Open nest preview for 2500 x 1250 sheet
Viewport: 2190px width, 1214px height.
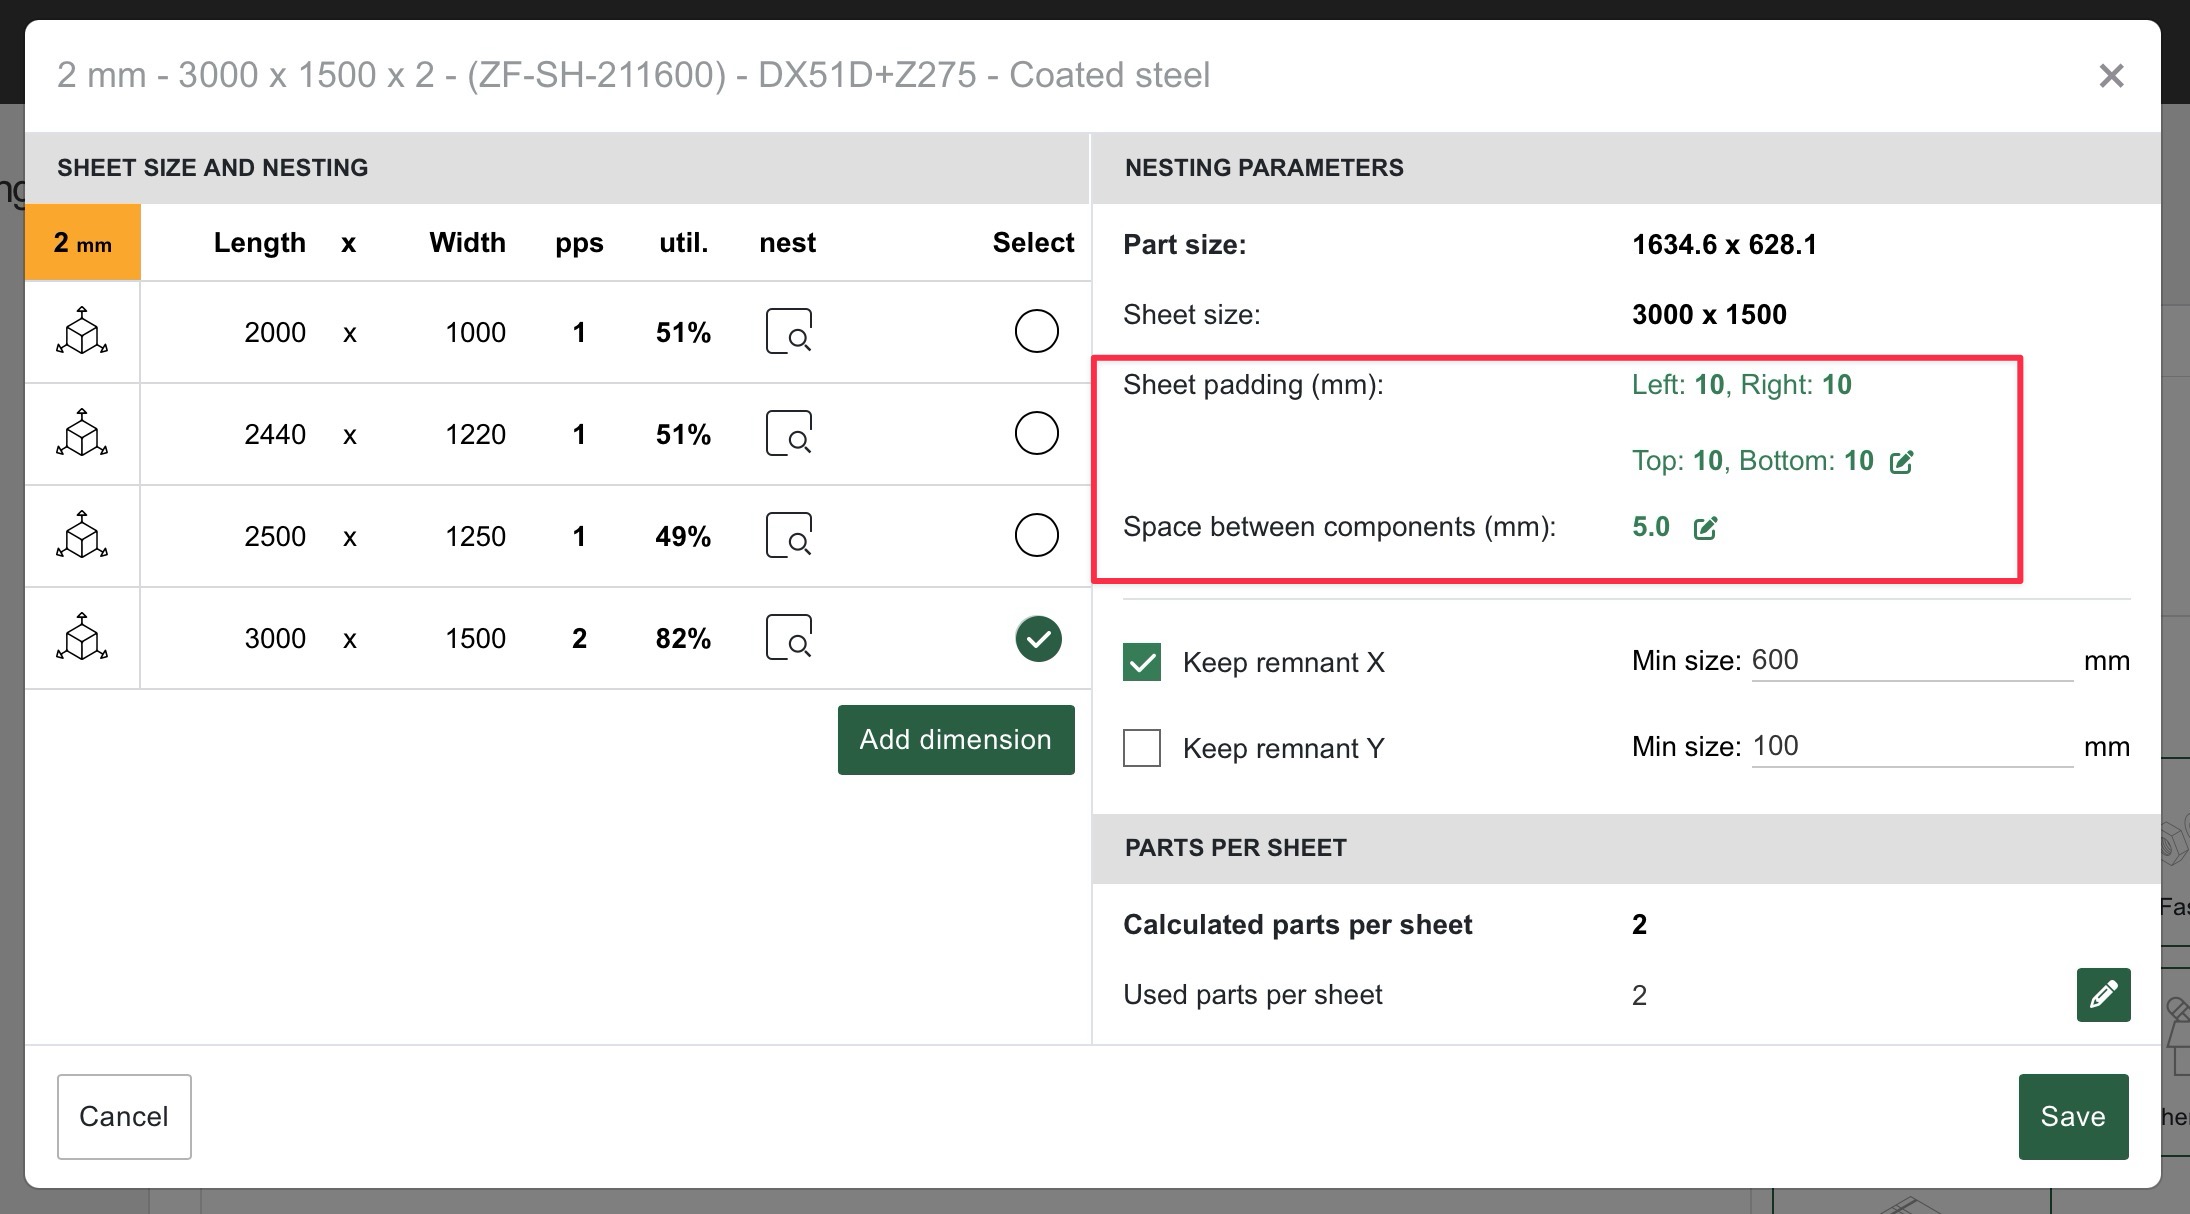pos(788,535)
